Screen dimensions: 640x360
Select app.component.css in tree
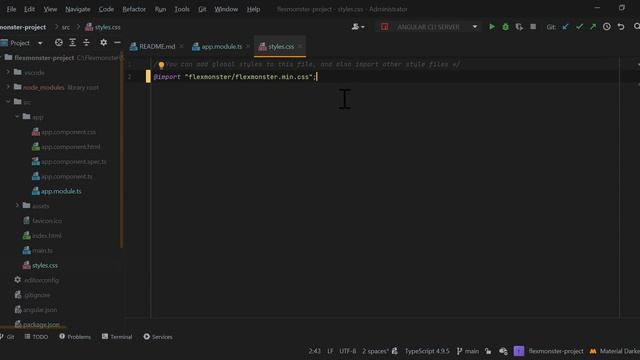point(64,132)
